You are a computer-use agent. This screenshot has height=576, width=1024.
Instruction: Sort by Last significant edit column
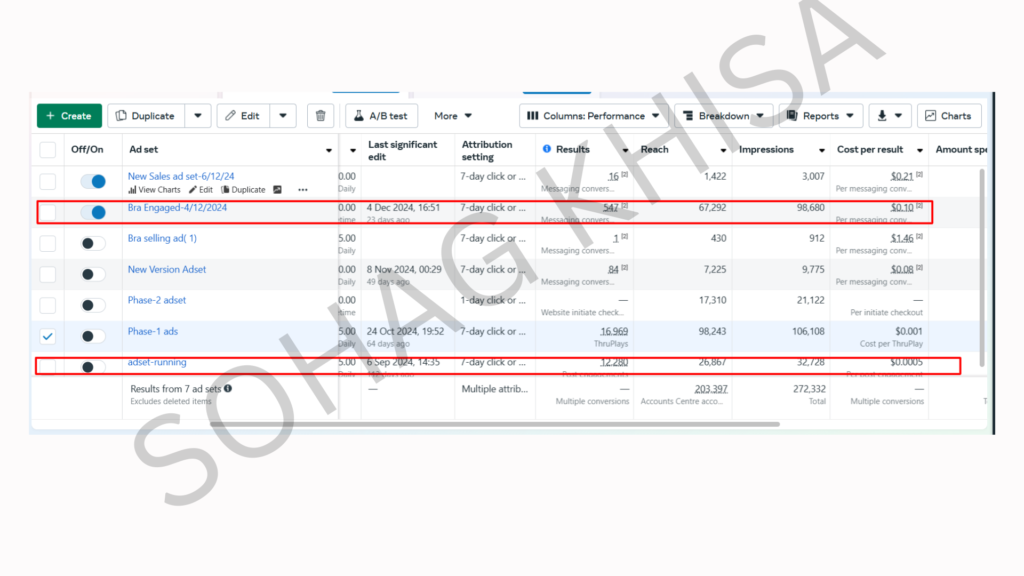coord(402,150)
